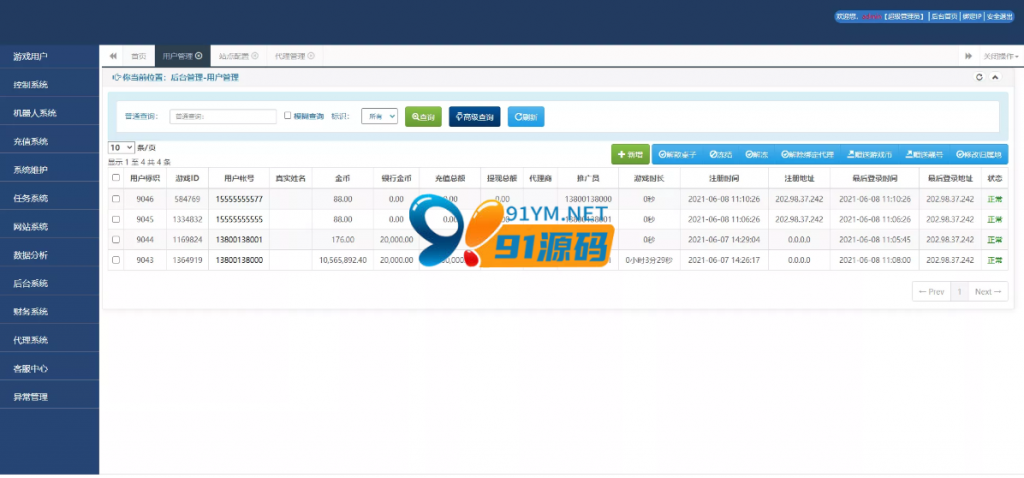Go to next page with Next
Screen dimensions: 1024x478
987,292
